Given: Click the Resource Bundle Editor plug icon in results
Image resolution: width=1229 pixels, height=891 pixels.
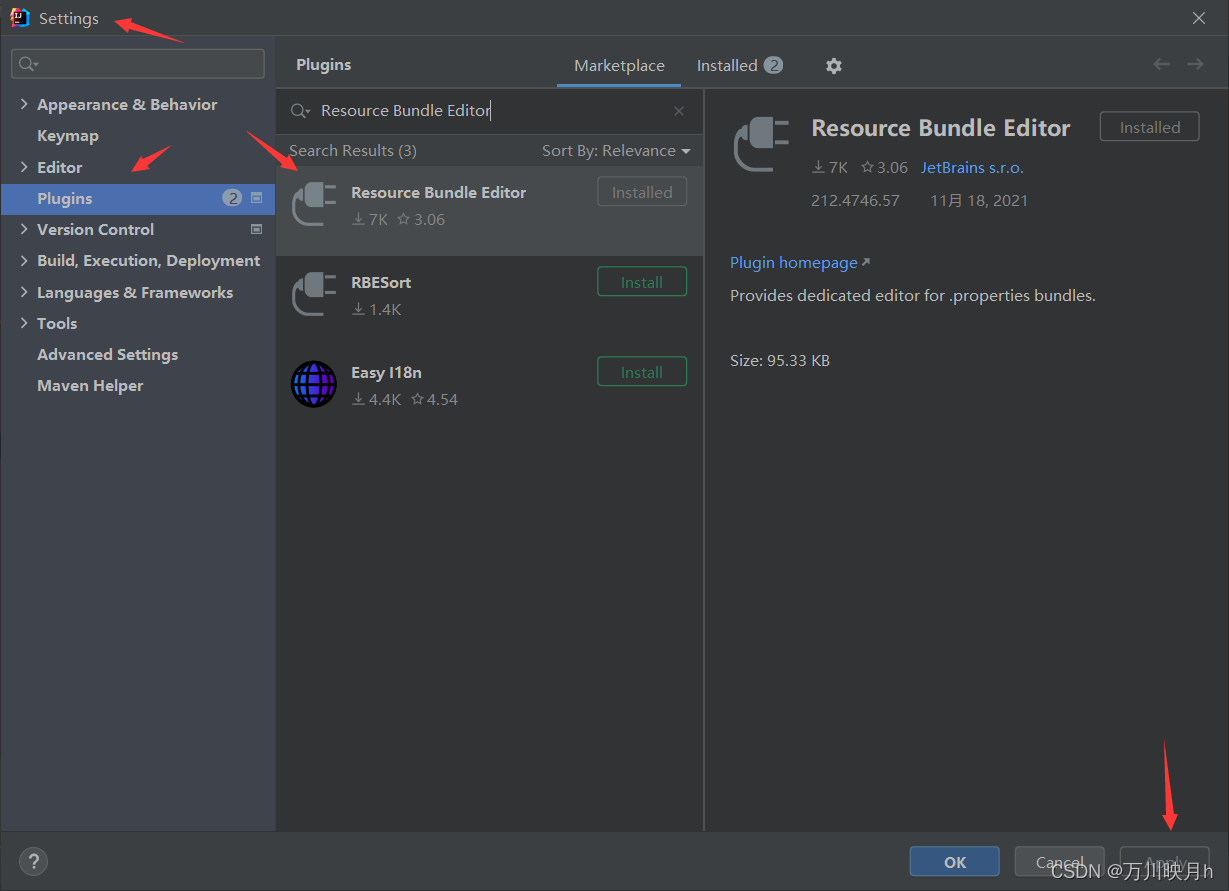Looking at the screenshot, I should coord(313,204).
